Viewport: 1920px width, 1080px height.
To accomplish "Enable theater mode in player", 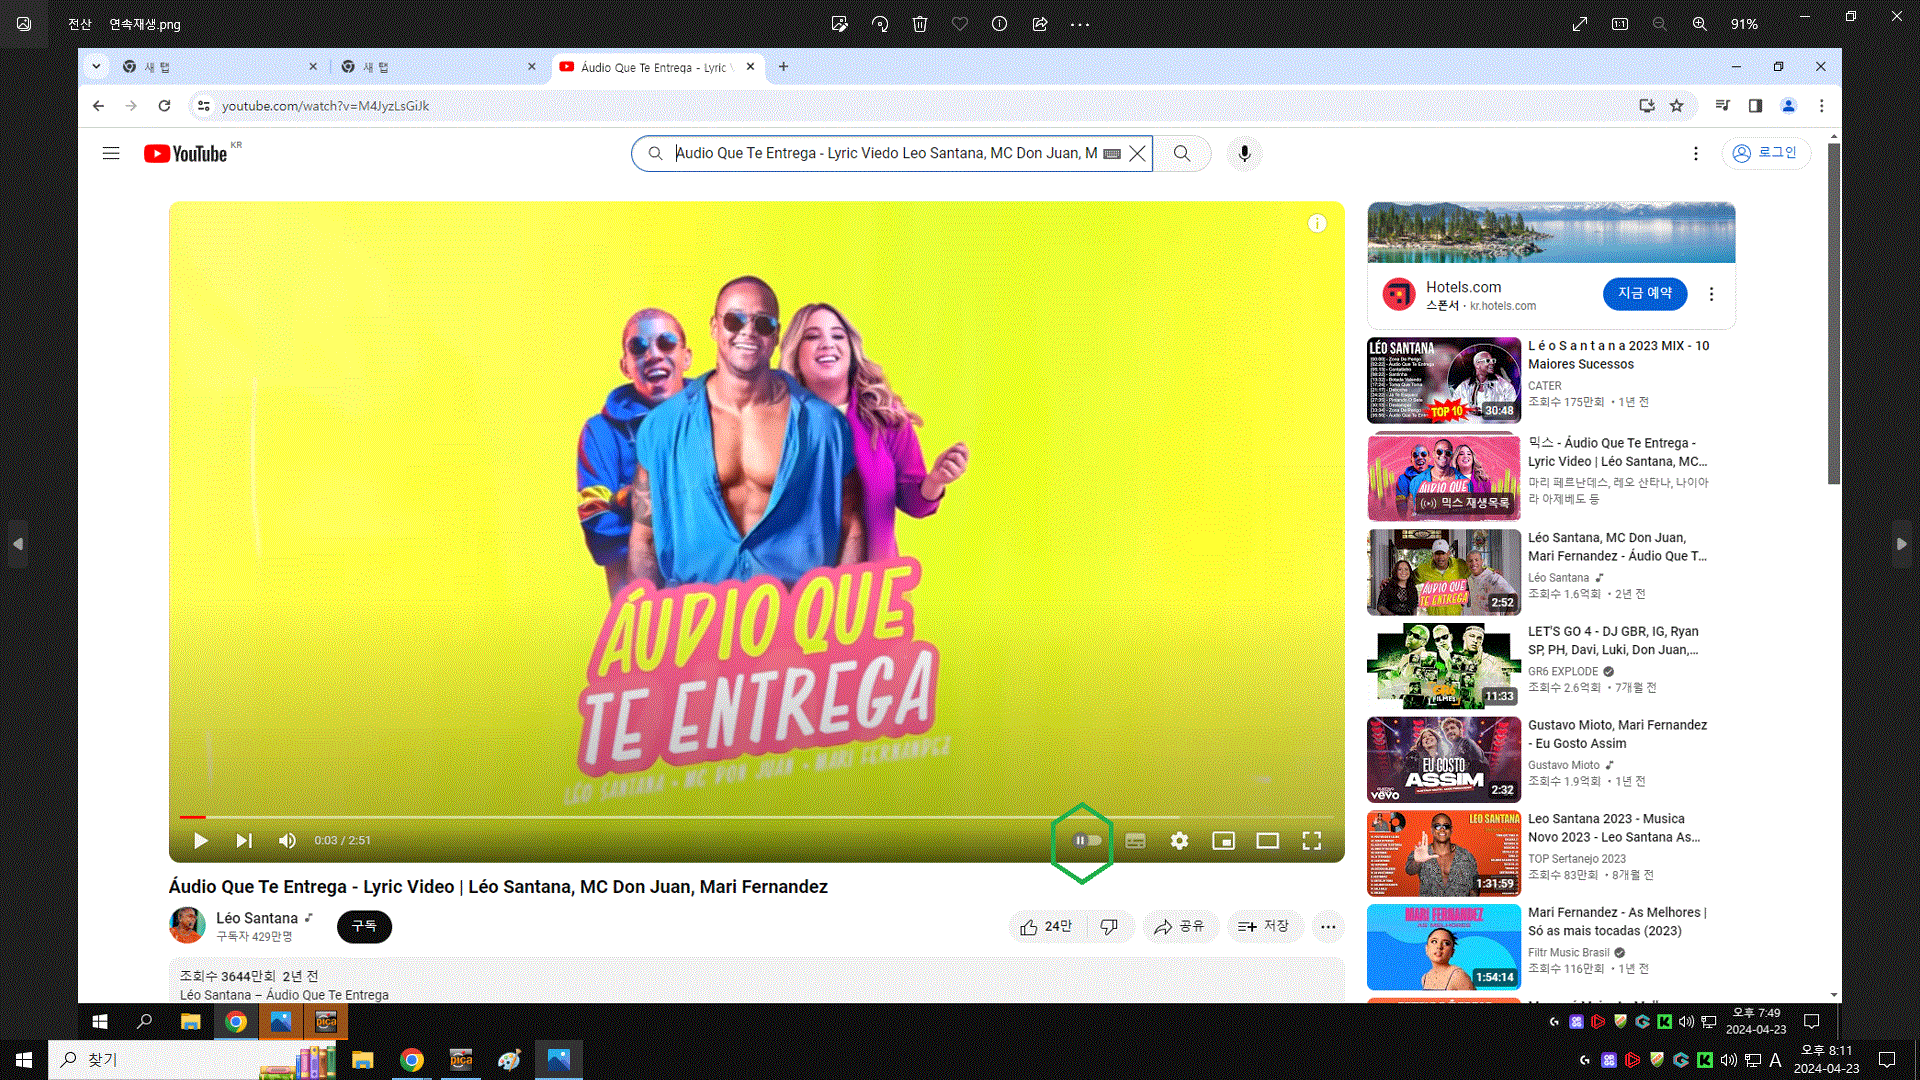I will (1268, 841).
